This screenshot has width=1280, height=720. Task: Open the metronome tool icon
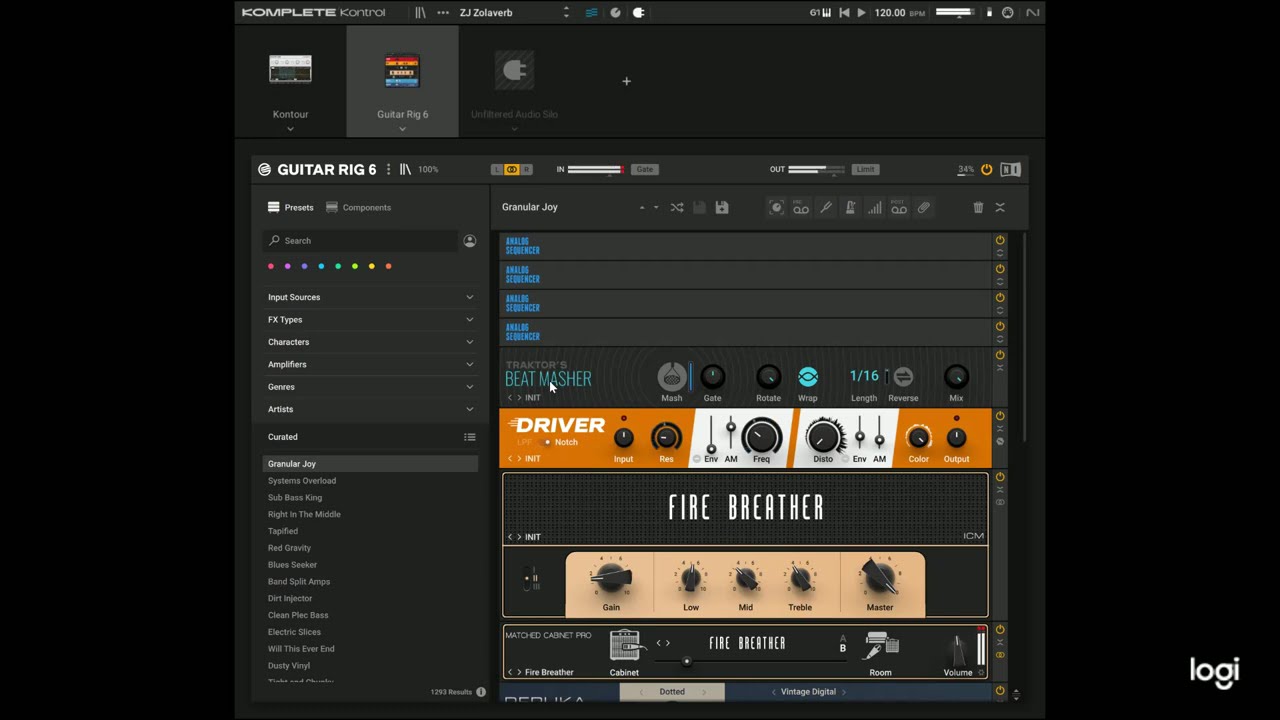click(850, 207)
